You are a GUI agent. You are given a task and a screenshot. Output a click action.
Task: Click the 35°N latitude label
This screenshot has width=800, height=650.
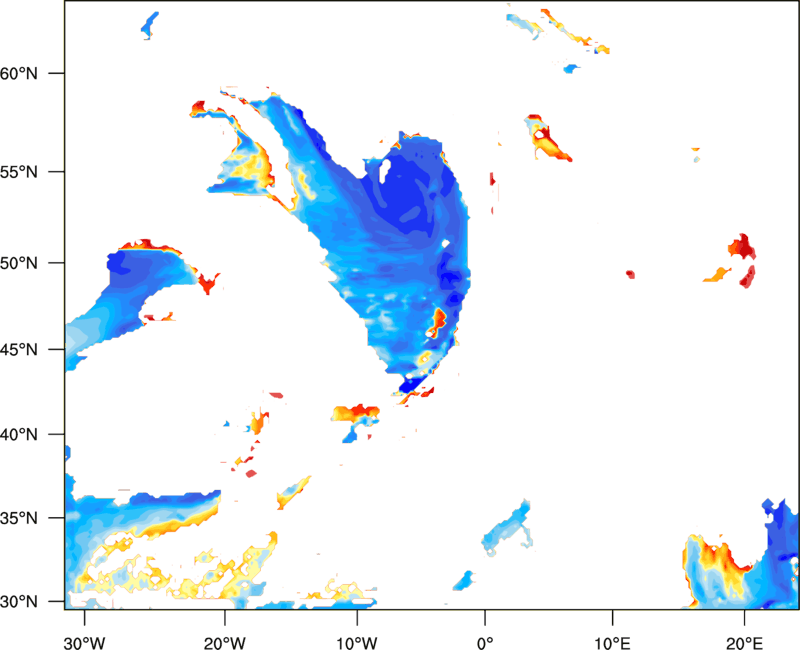[19, 518]
